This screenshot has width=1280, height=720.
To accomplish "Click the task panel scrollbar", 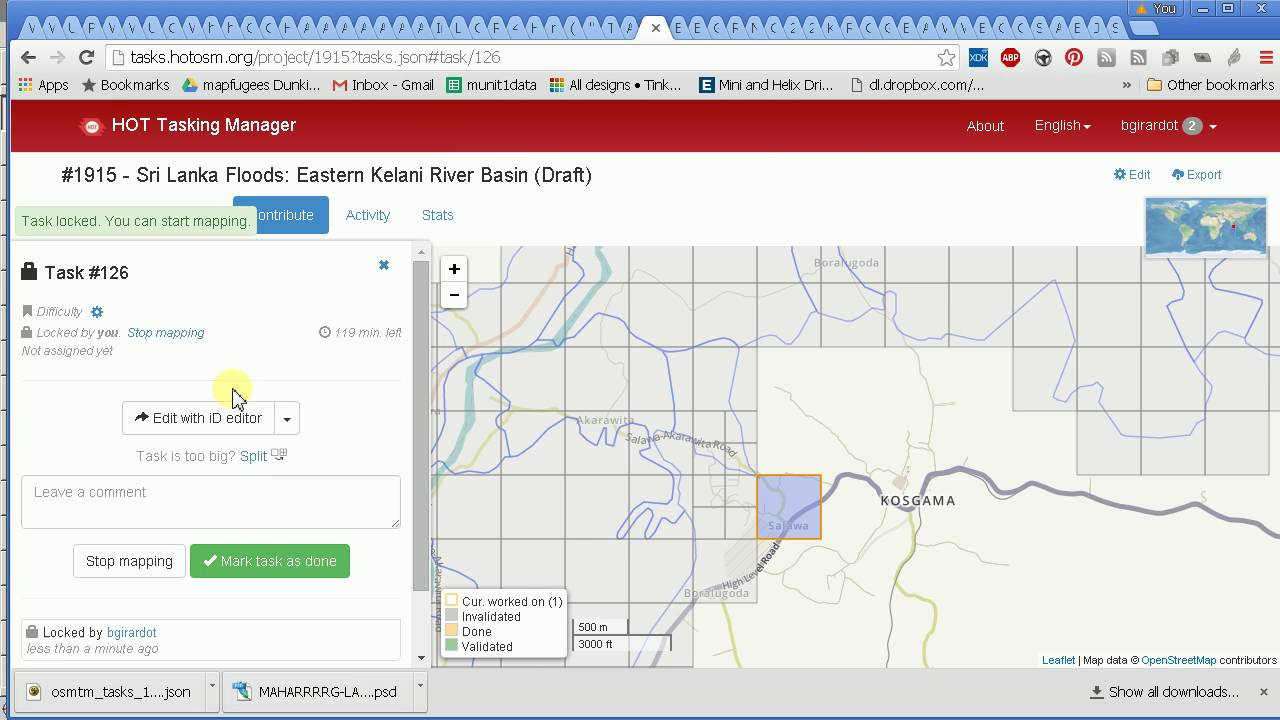I will point(421,425).
